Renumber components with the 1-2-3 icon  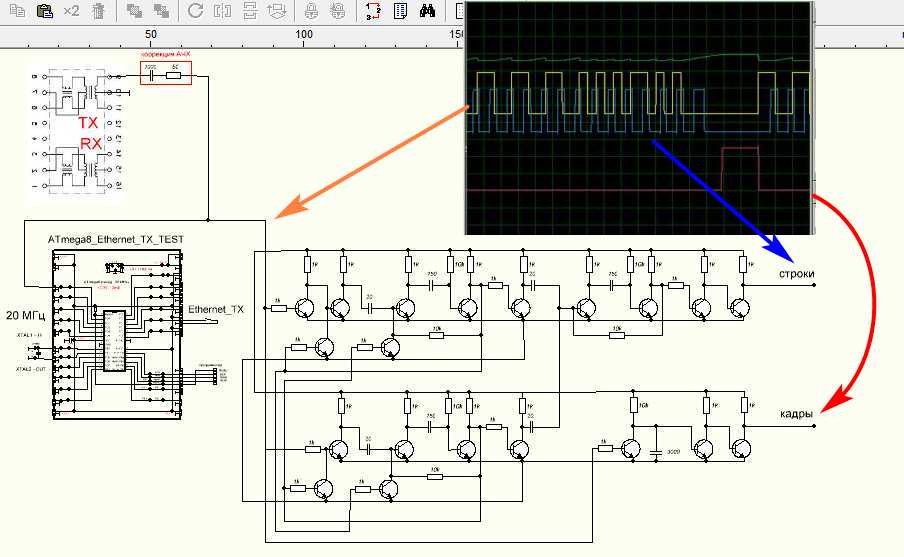click(x=372, y=12)
